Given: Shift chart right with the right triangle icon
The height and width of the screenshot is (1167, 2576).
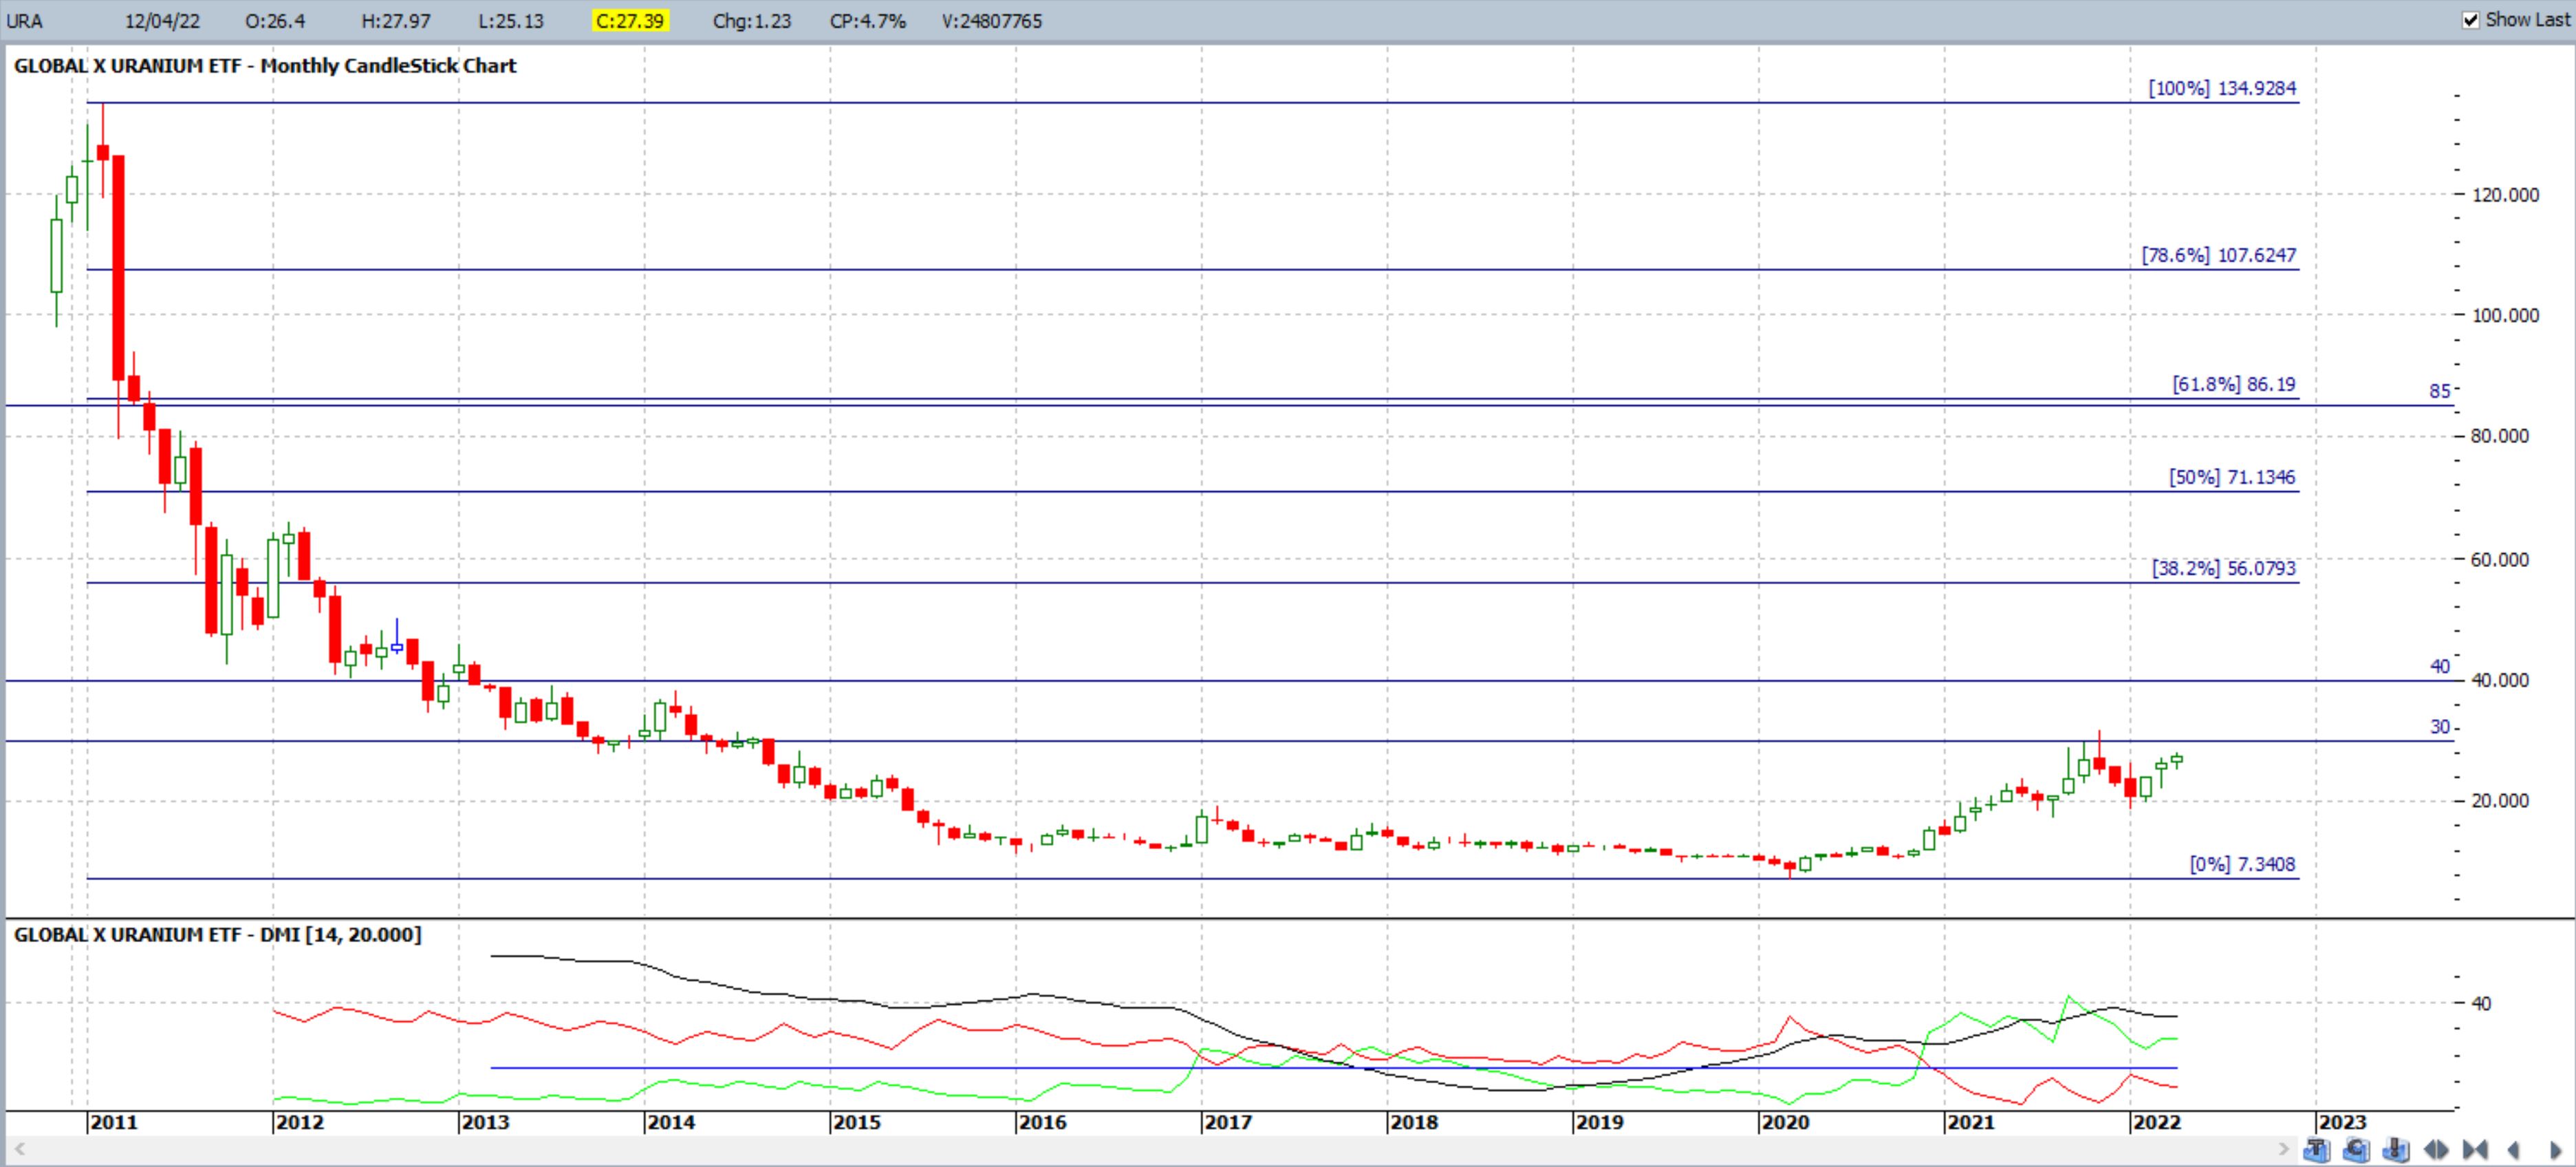Looking at the screenshot, I should tap(2556, 1150).
